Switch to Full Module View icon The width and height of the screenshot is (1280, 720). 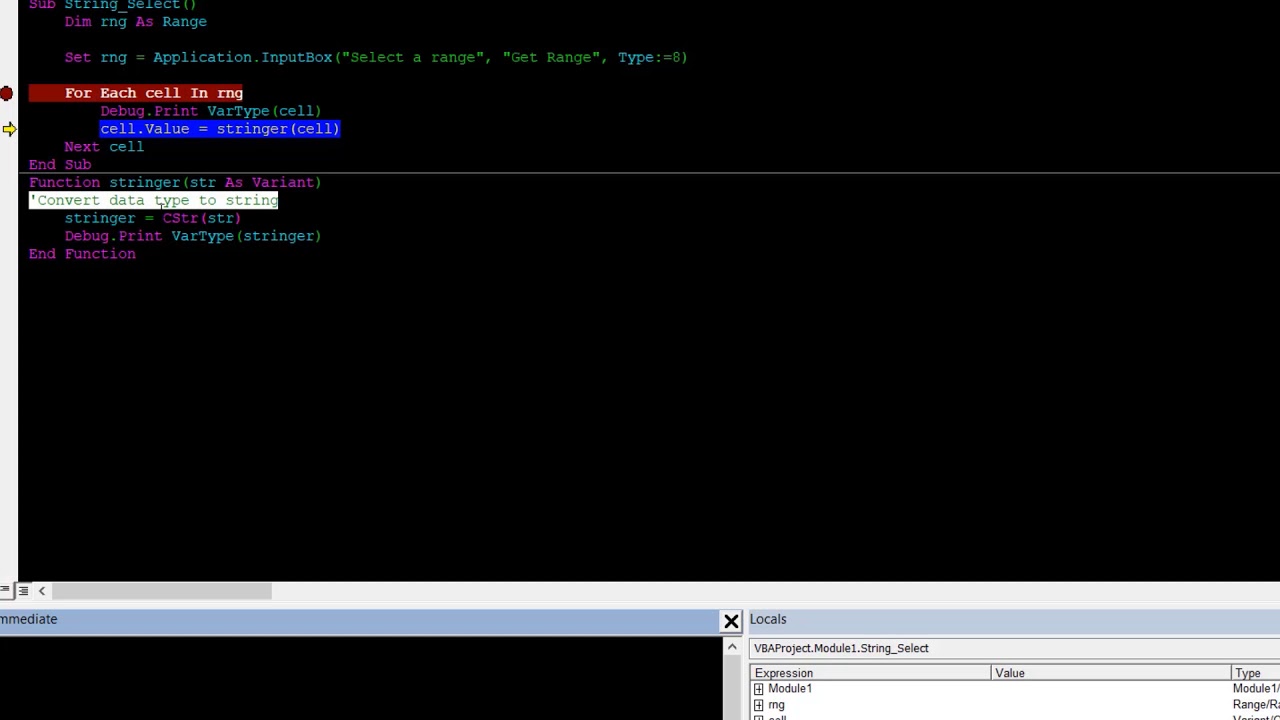tap(23, 591)
